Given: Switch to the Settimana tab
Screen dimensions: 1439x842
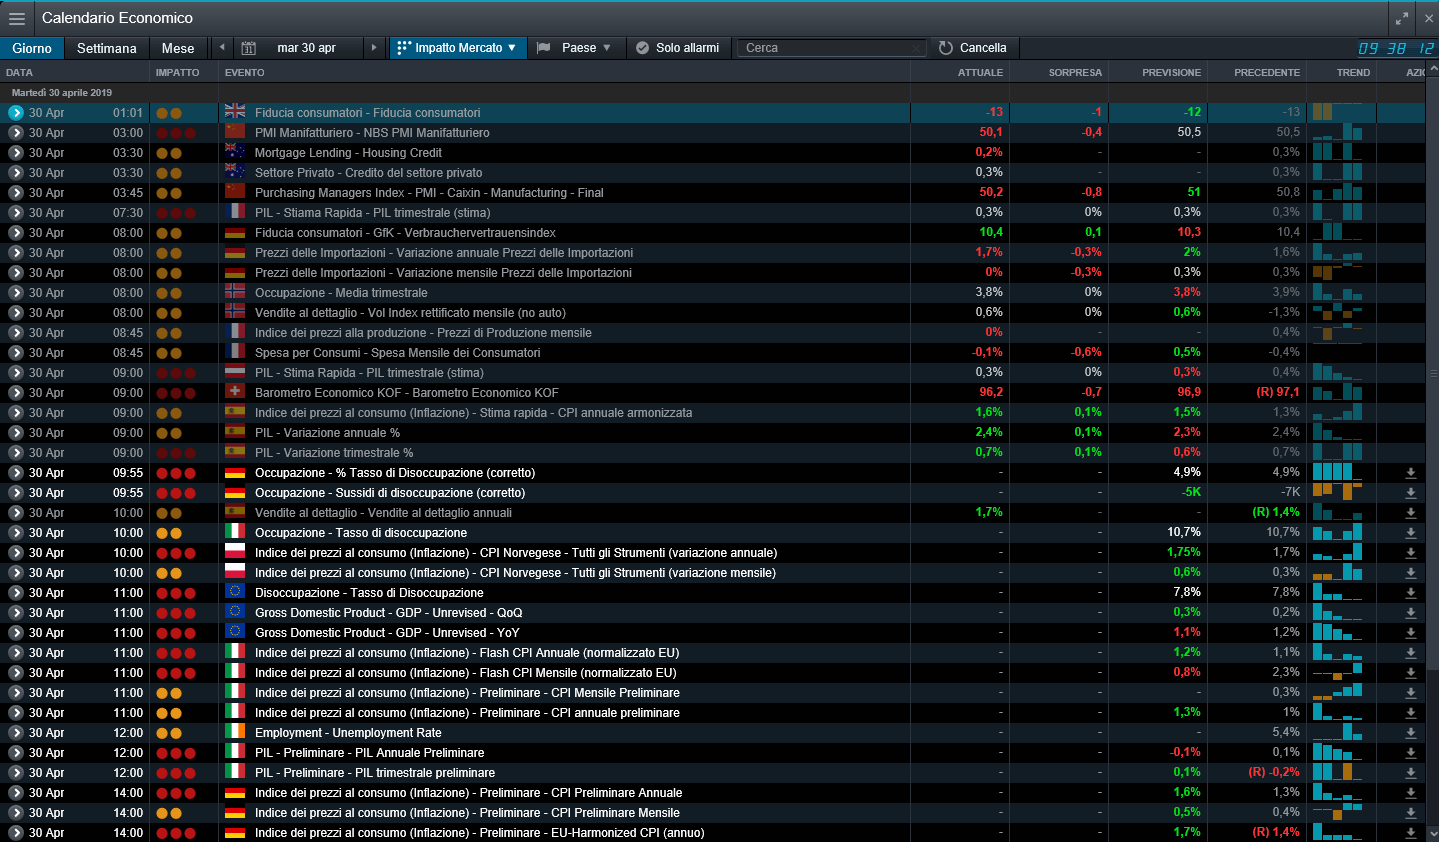Looking at the screenshot, I should 107,48.
